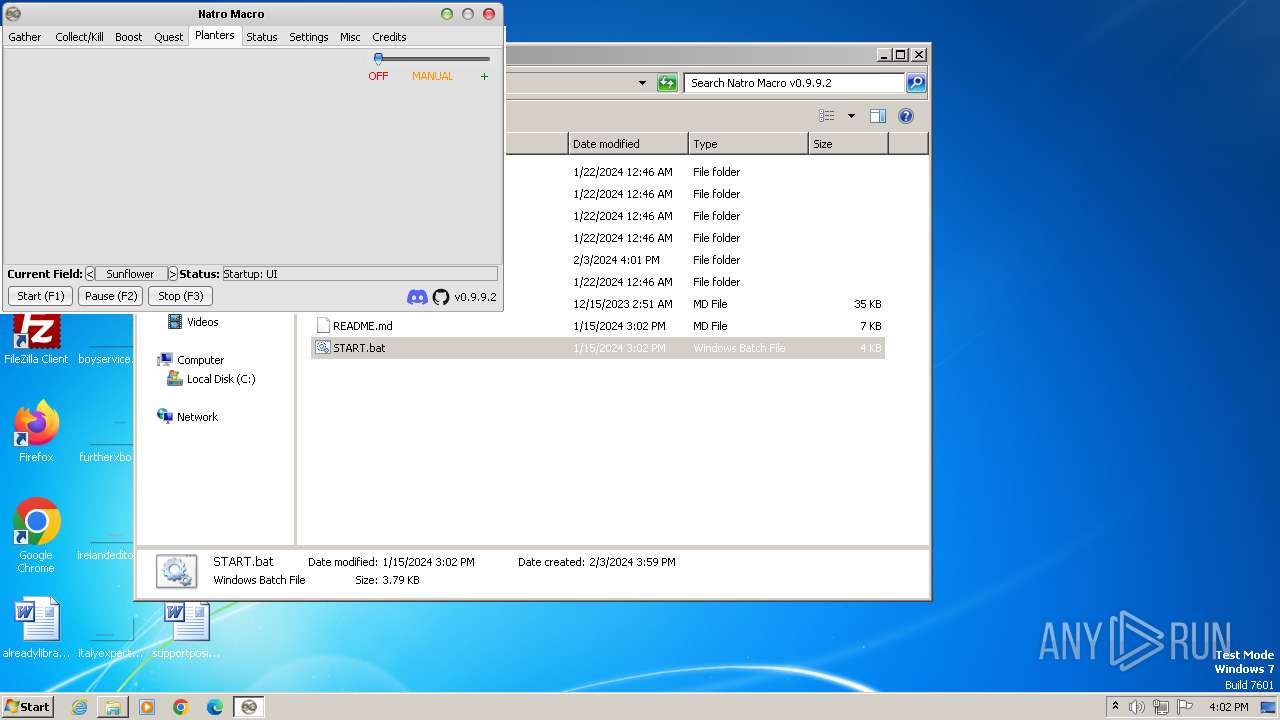This screenshot has width=1280, height=720.
Task: Click the Status field showing Startup: UI
Action: (x=359, y=273)
